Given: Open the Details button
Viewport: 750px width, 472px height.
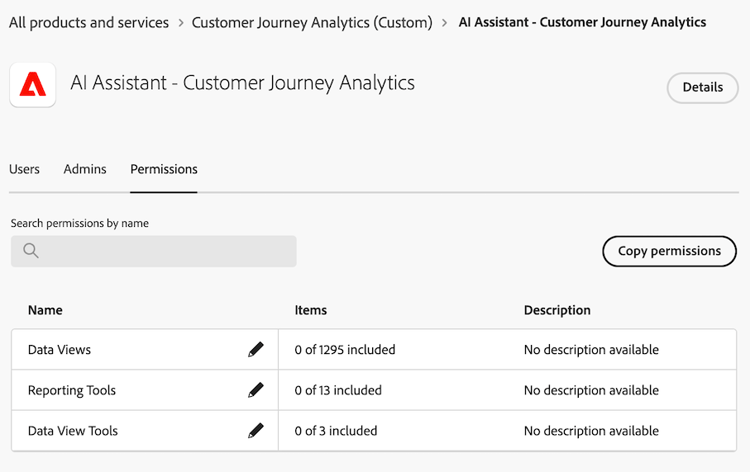Looking at the screenshot, I should [702, 87].
